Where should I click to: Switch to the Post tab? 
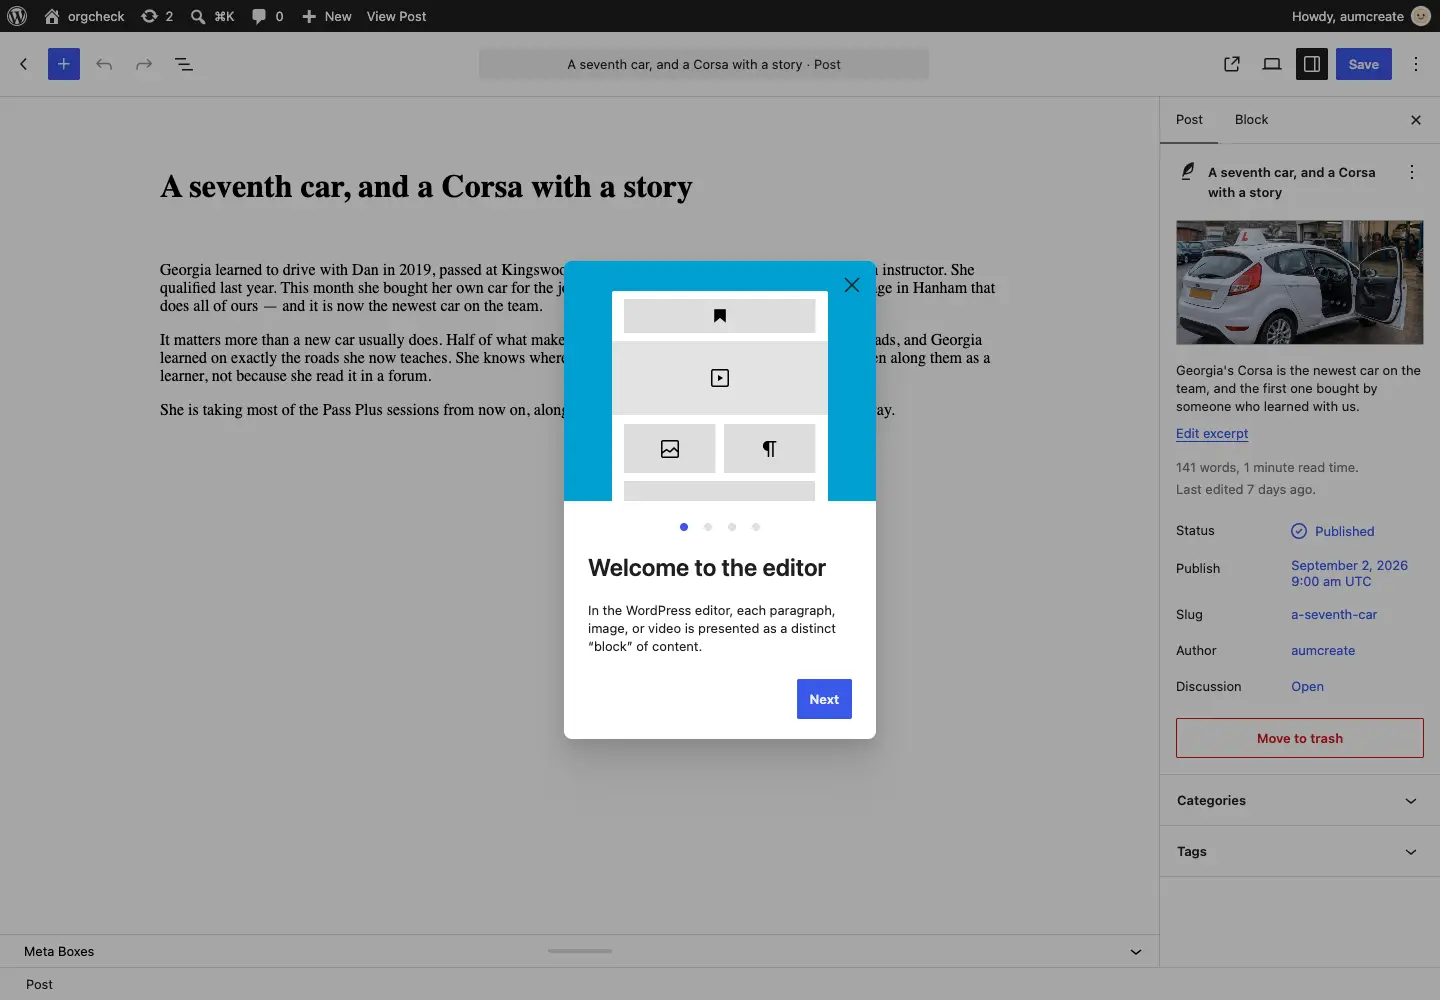point(1189,120)
